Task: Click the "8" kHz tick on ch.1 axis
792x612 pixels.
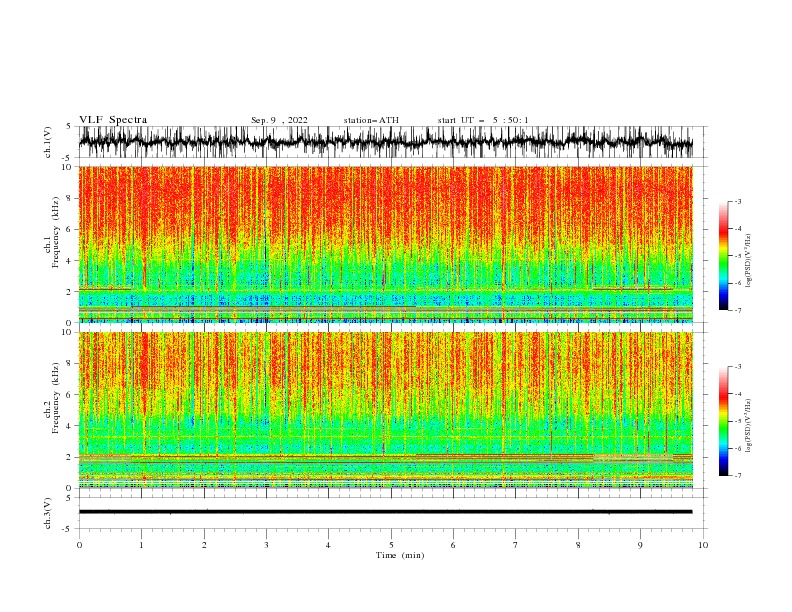Action: (68, 198)
